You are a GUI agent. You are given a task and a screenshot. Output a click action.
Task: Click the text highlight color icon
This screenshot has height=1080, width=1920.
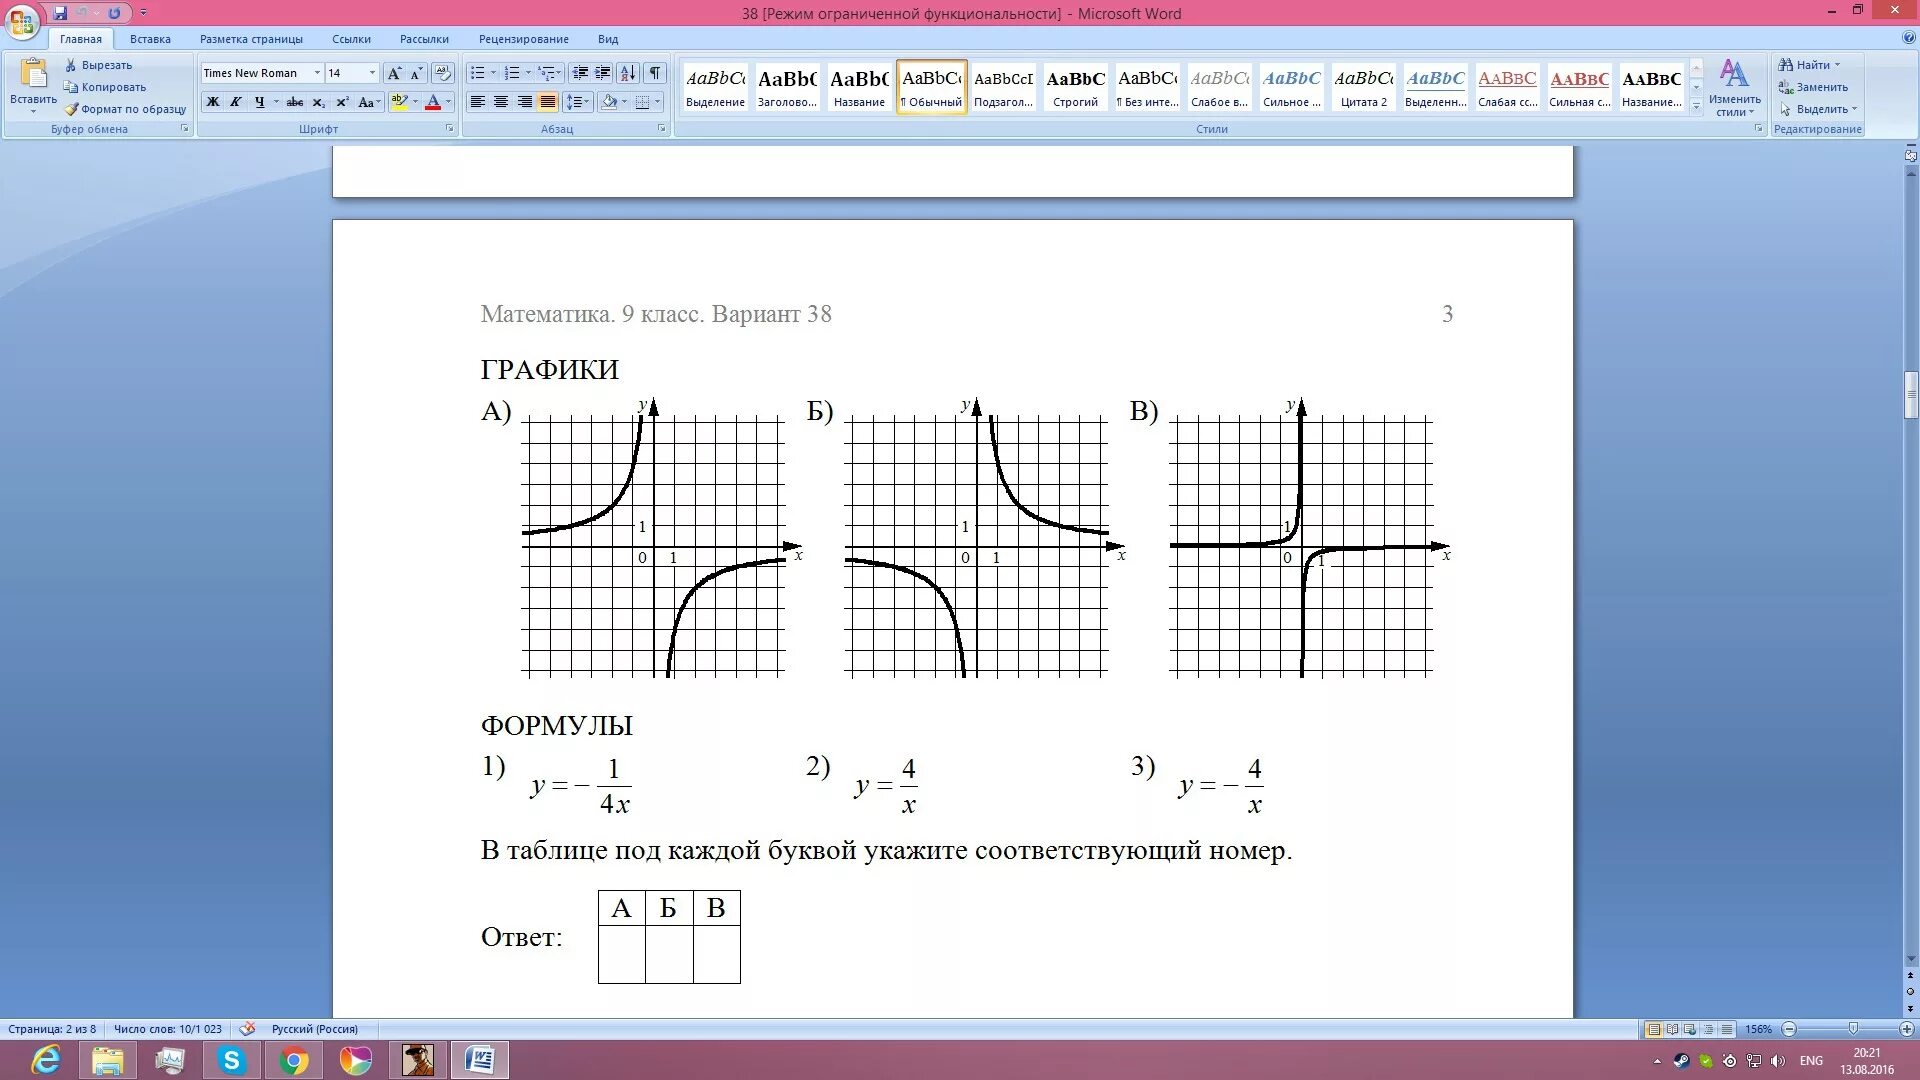[400, 102]
